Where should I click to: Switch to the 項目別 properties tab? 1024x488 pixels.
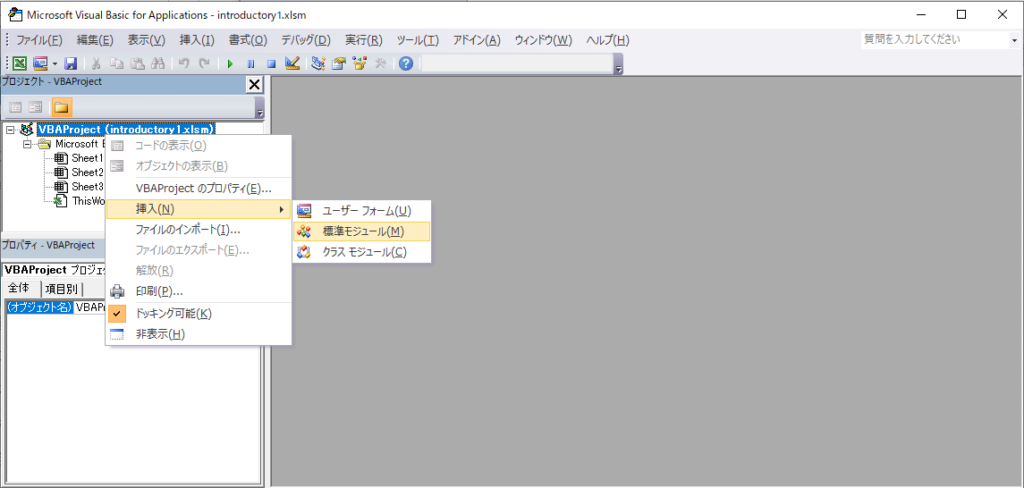(61, 289)
